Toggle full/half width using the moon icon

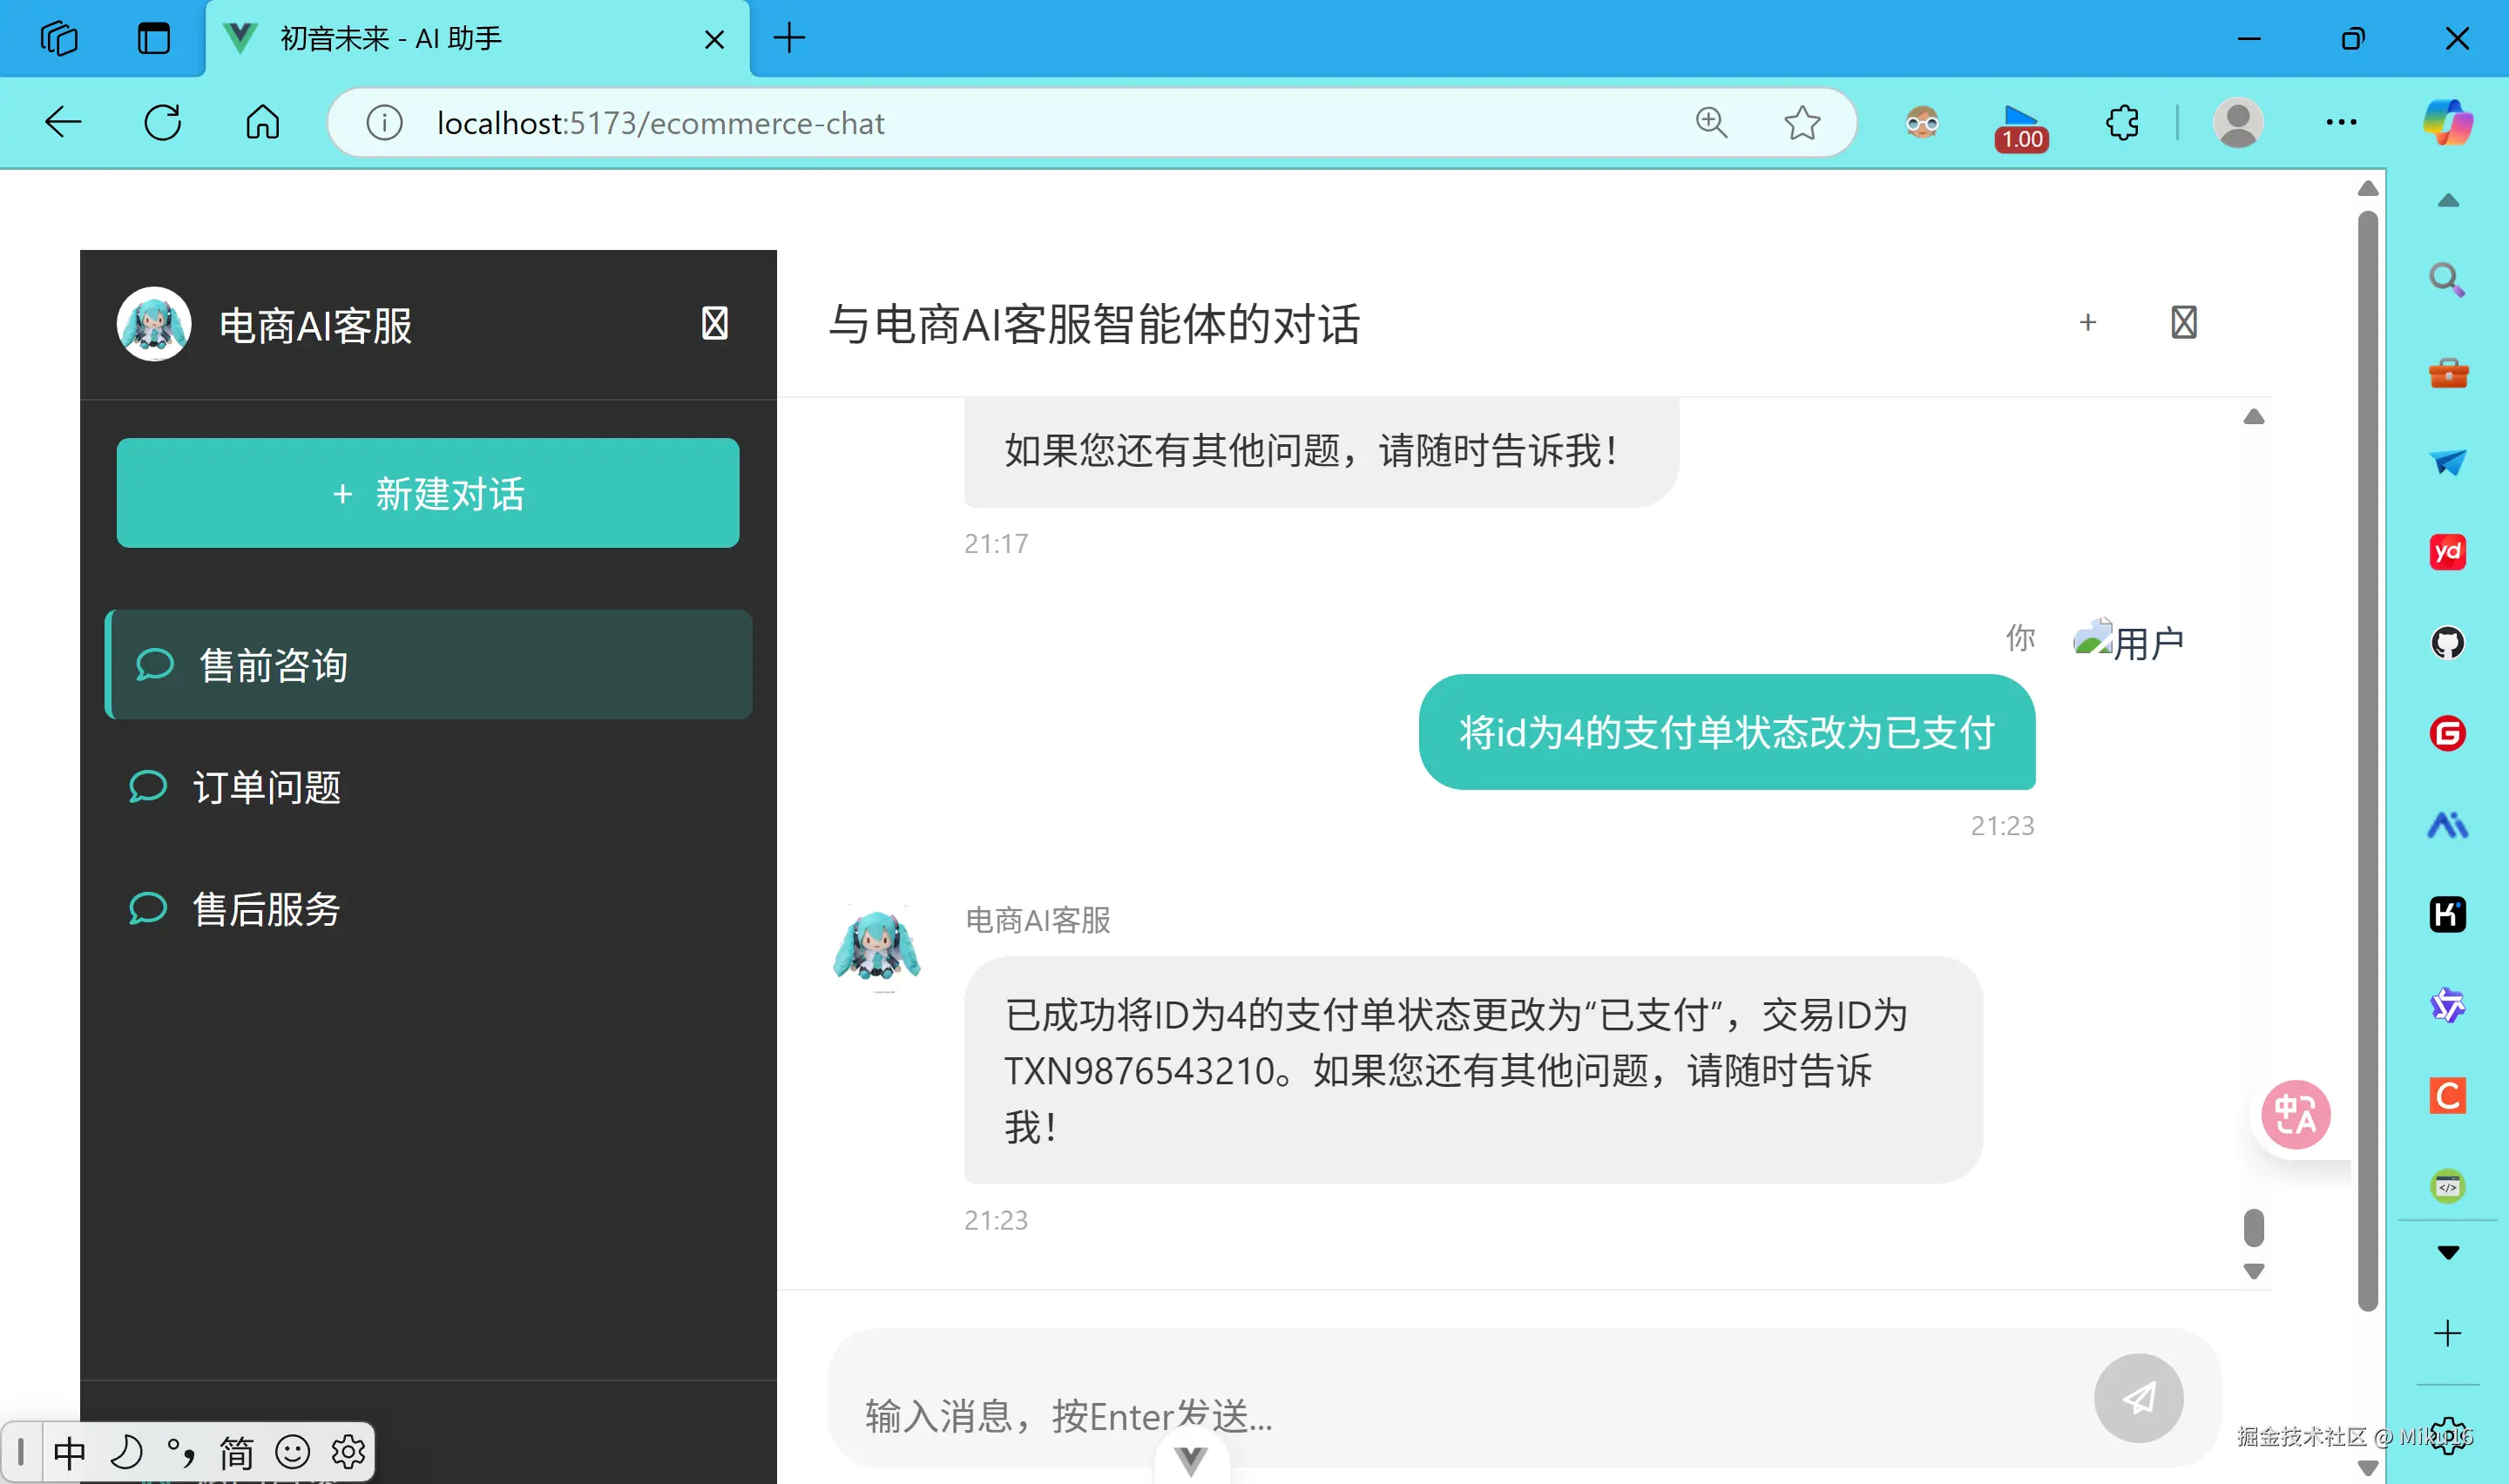tap(127, 1451)
